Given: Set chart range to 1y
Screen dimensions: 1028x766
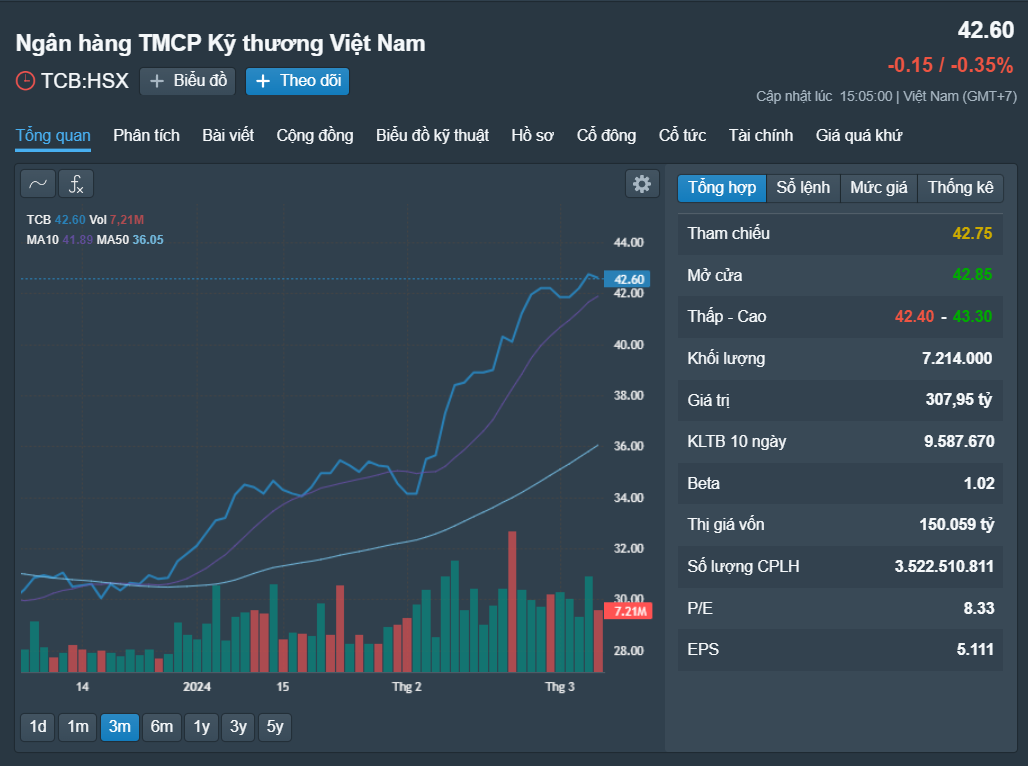Looking at the screenshot, I should click(201, 727).
